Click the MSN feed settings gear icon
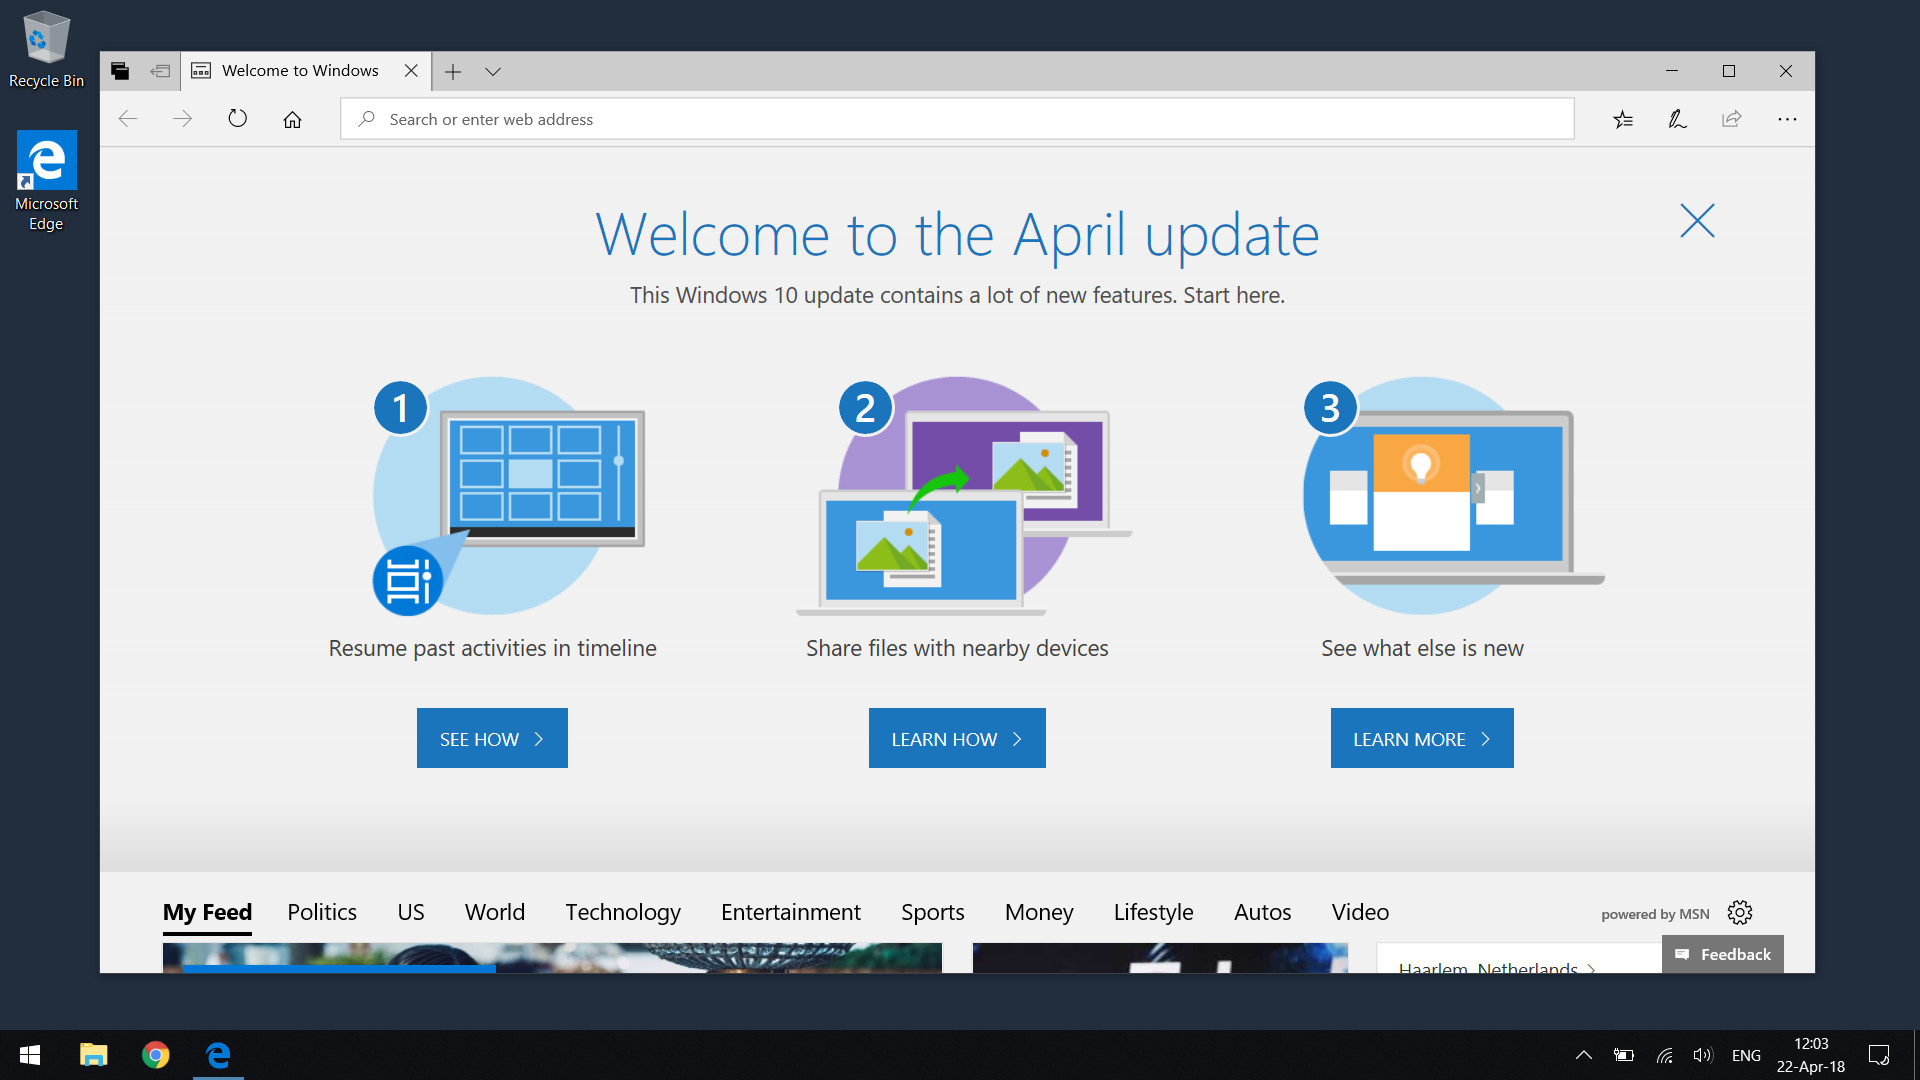This screenshot has height=1080, width=1920. (x=1741, y=911)
